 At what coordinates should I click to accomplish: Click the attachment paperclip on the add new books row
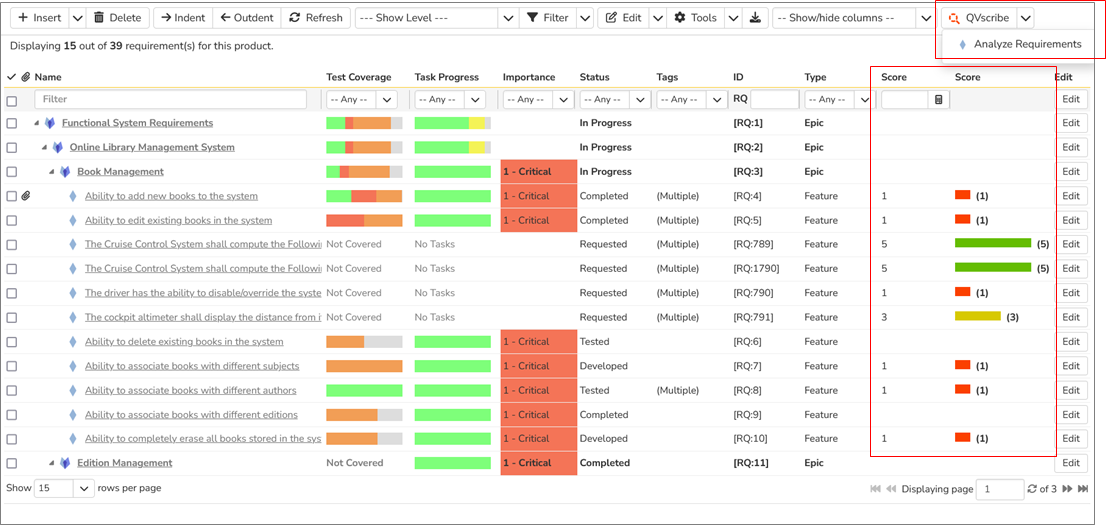(x=26, y=196)
